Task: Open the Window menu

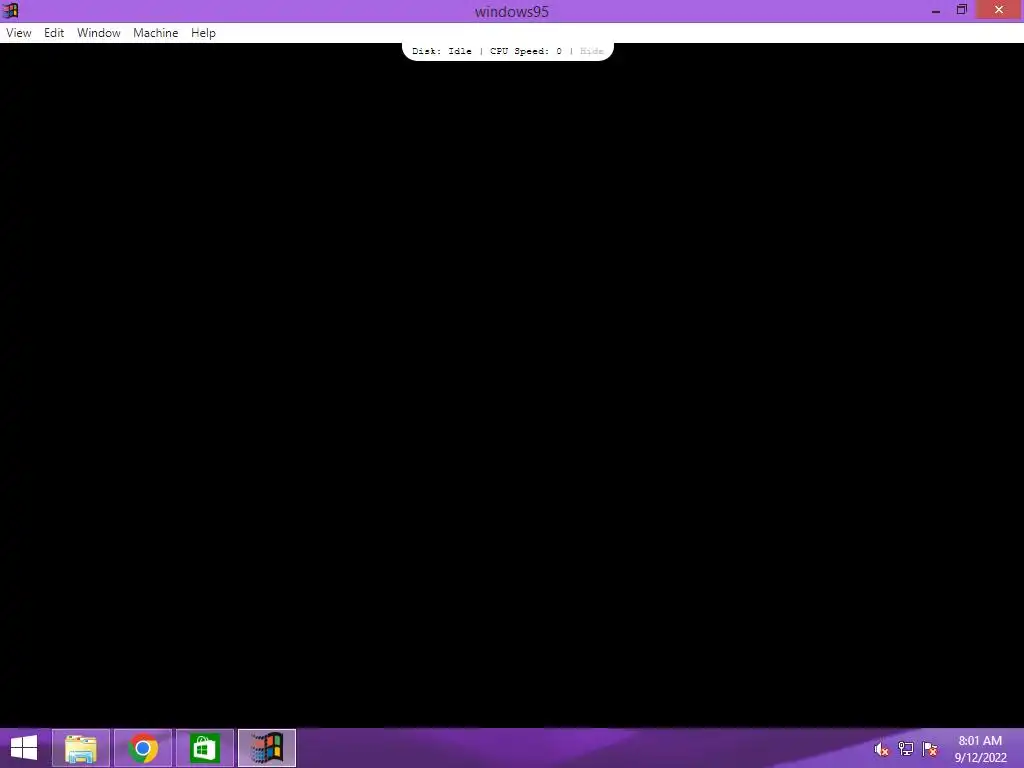Action: click(x=99, y=33)
